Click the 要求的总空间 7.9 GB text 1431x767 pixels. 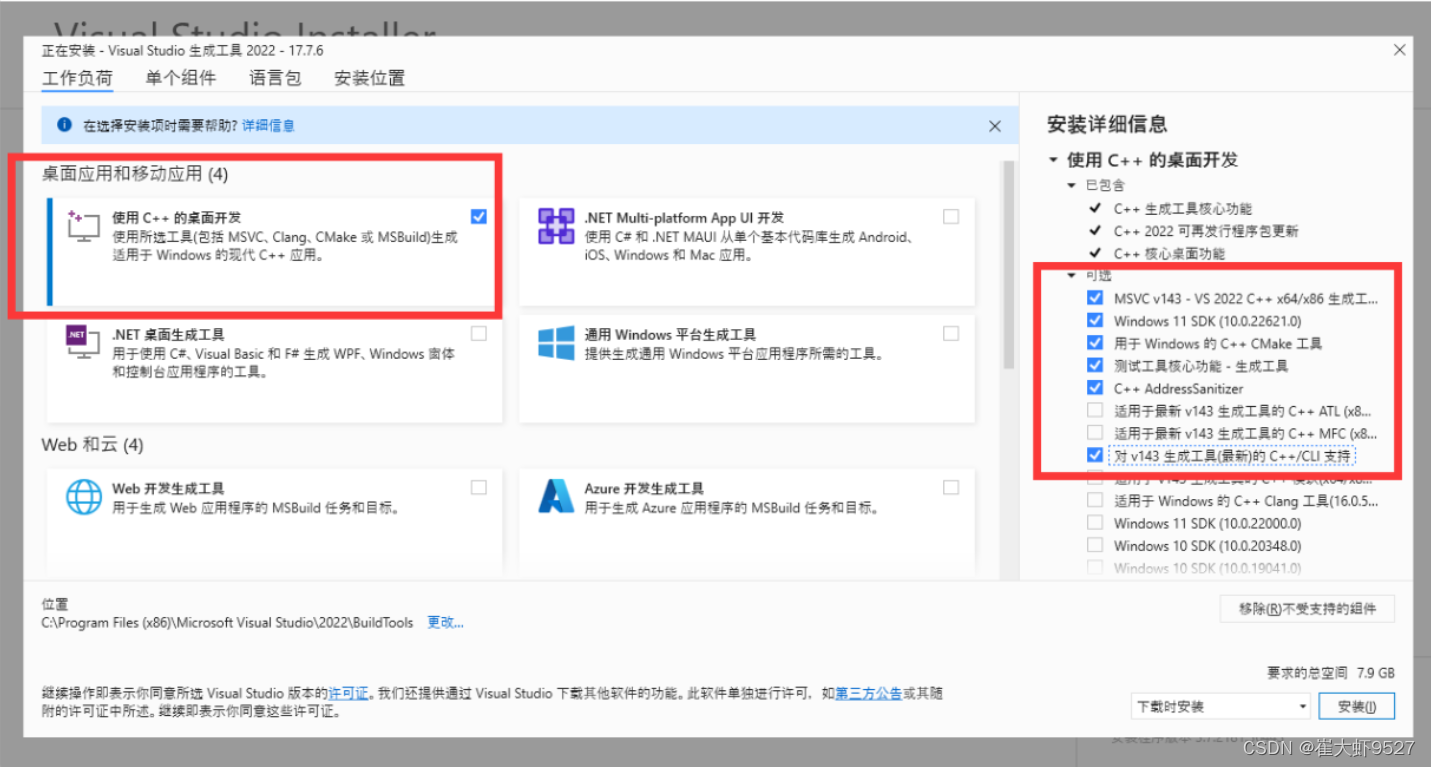click(1330, 672)
